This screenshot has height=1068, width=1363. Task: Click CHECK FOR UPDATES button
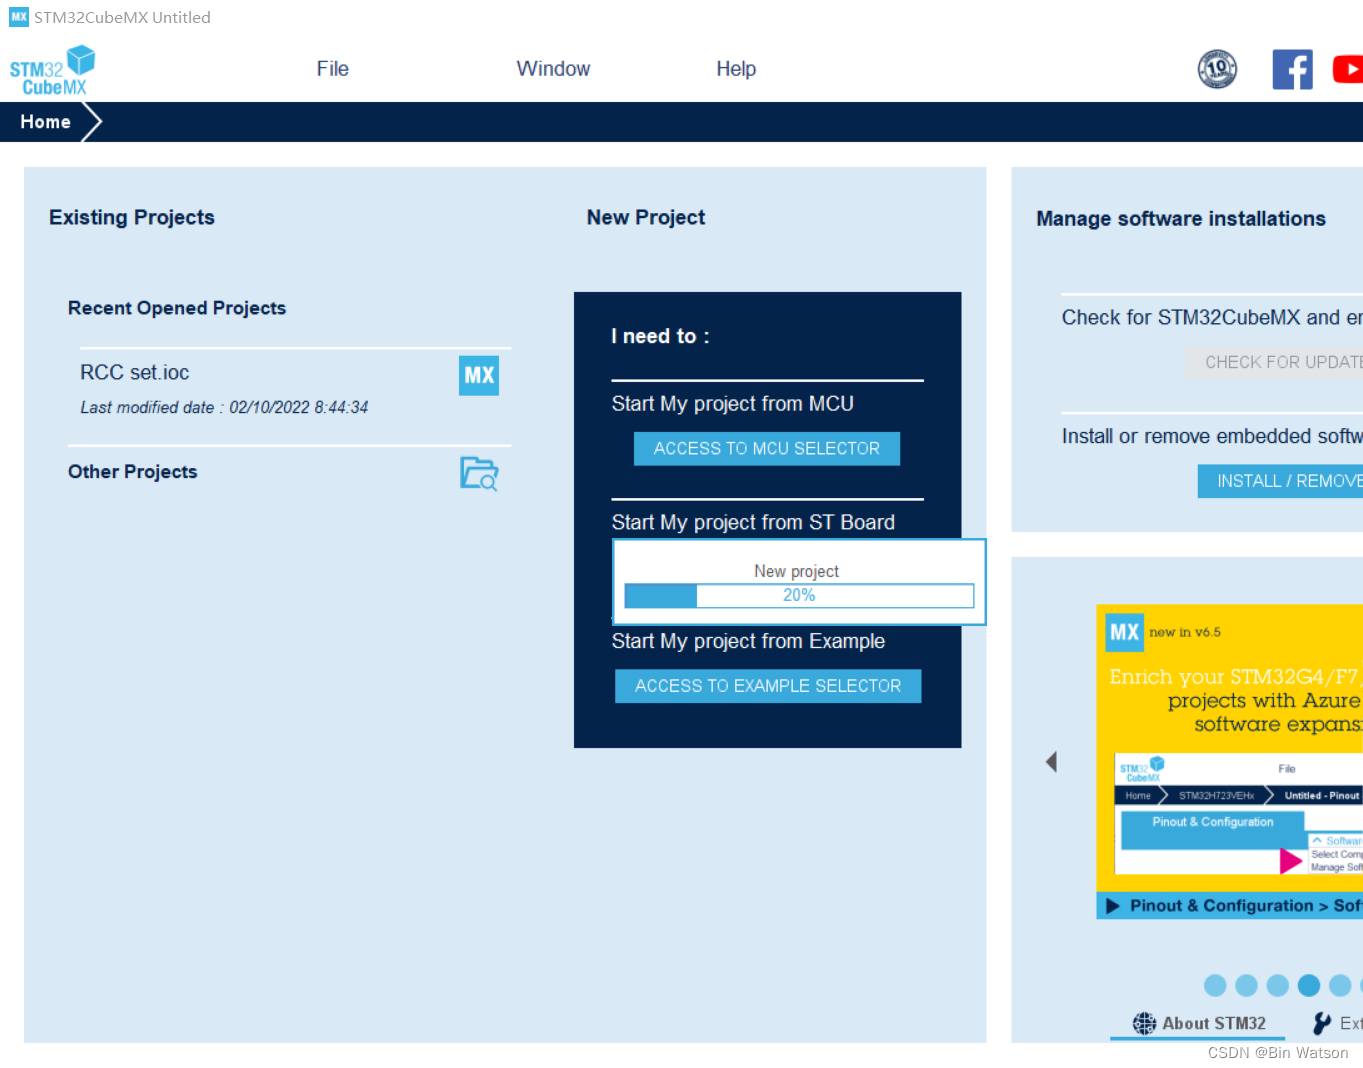[1275, 362]
